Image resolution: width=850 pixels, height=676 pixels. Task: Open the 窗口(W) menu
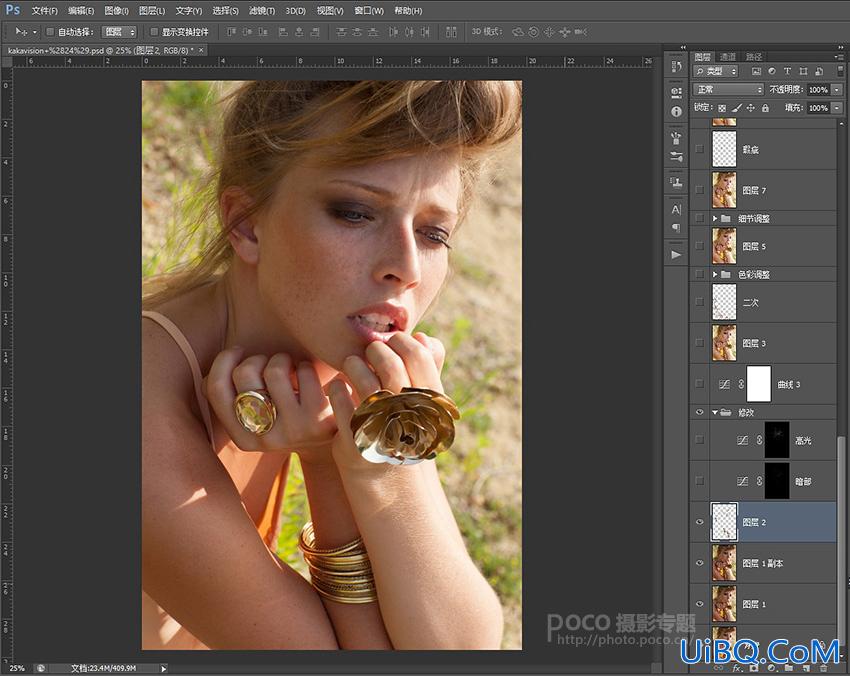(x=369, y=11)
